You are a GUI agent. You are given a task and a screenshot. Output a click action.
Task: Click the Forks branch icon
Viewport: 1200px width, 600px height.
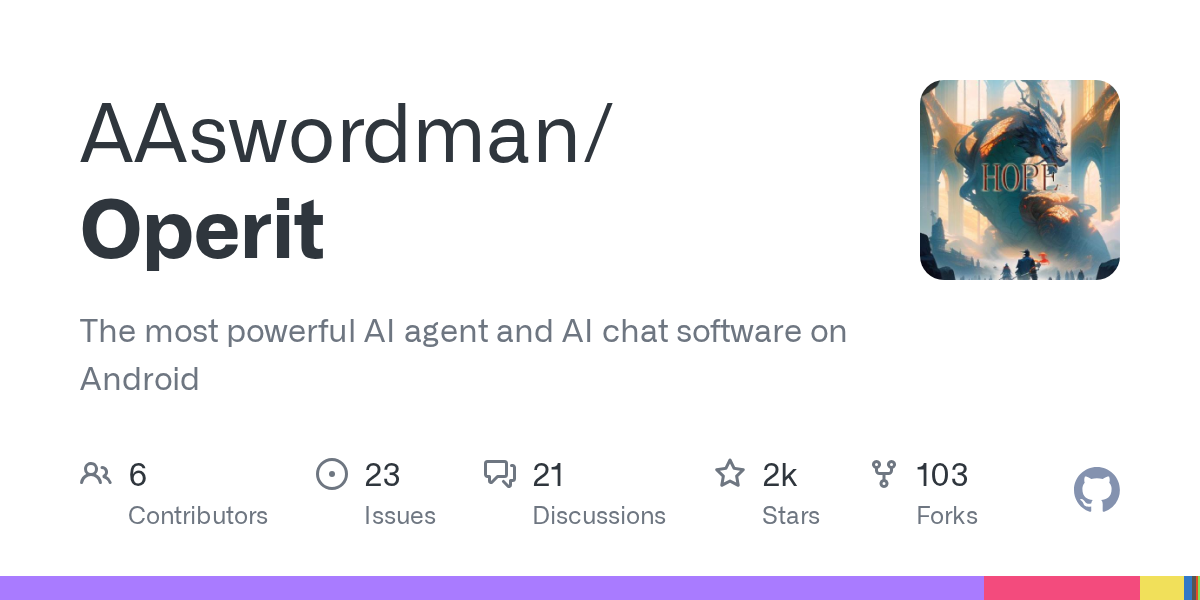pyautogui.click(x=884, y=474)
